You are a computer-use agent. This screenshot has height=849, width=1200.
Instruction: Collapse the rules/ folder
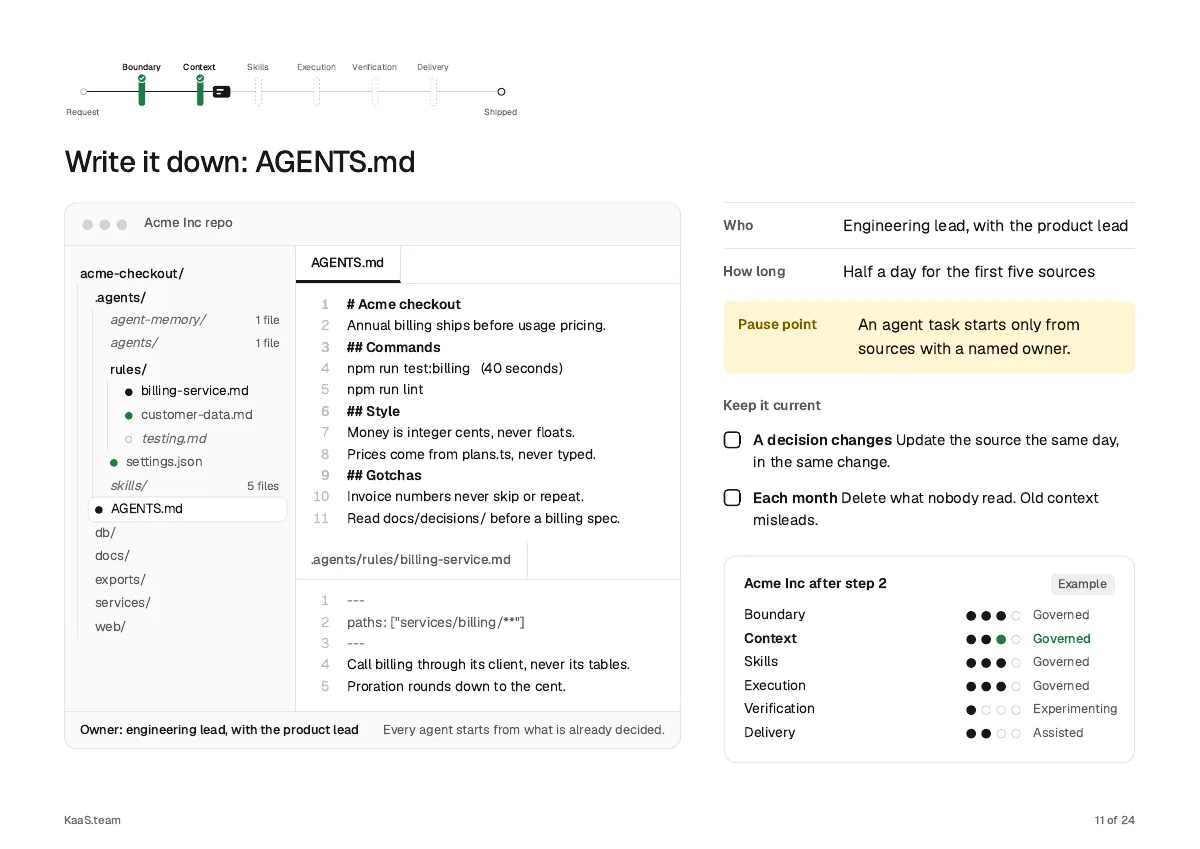pyautogui.click(x=128, y=370)
